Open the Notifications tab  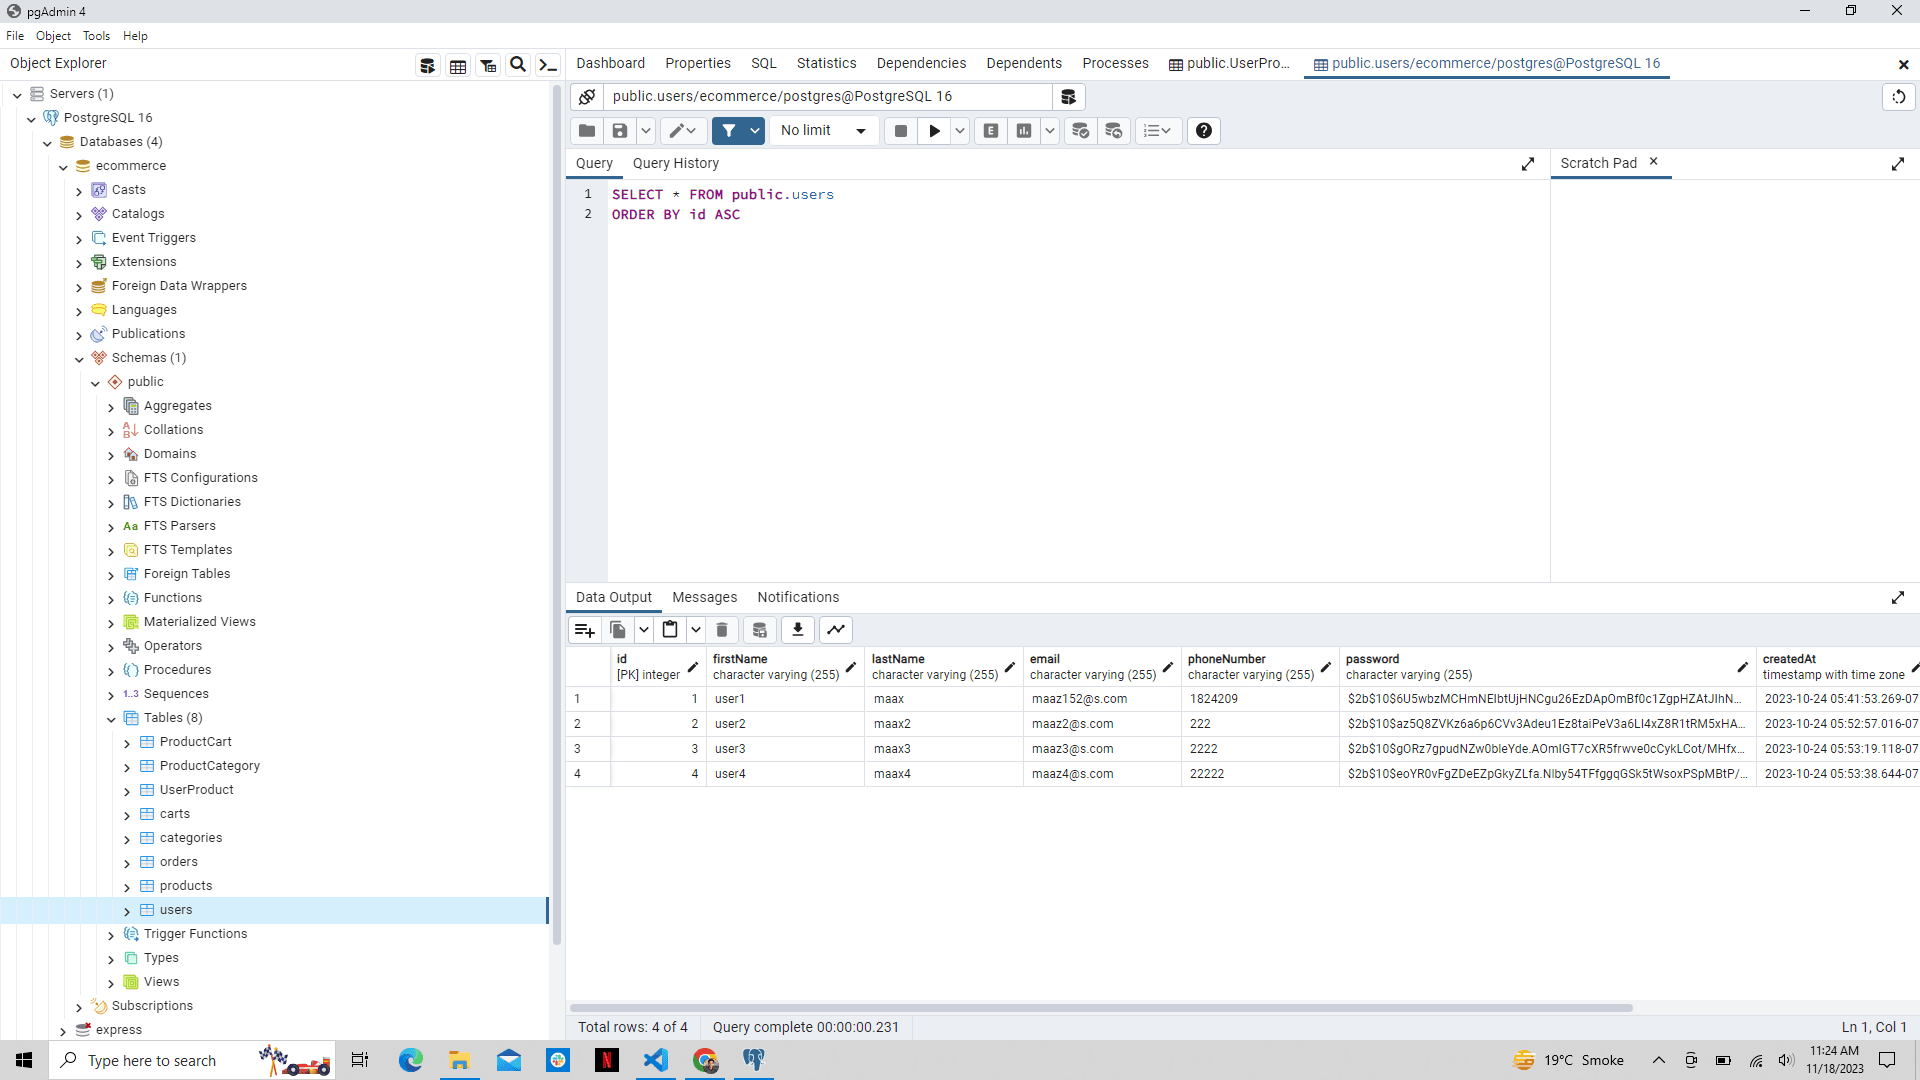[798, 598]
